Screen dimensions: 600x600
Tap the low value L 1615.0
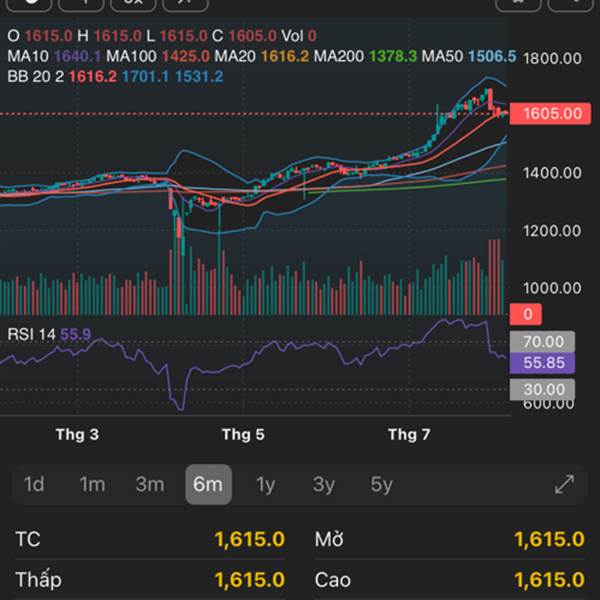[177, 36]
